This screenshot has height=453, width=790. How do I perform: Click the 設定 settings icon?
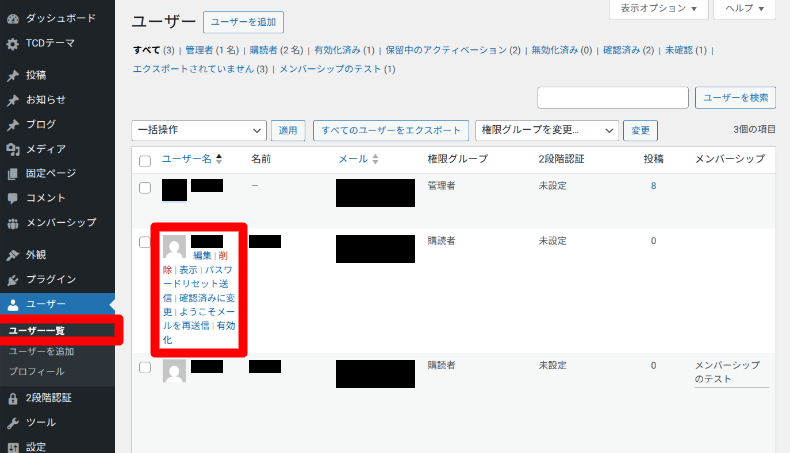[13, 447]
